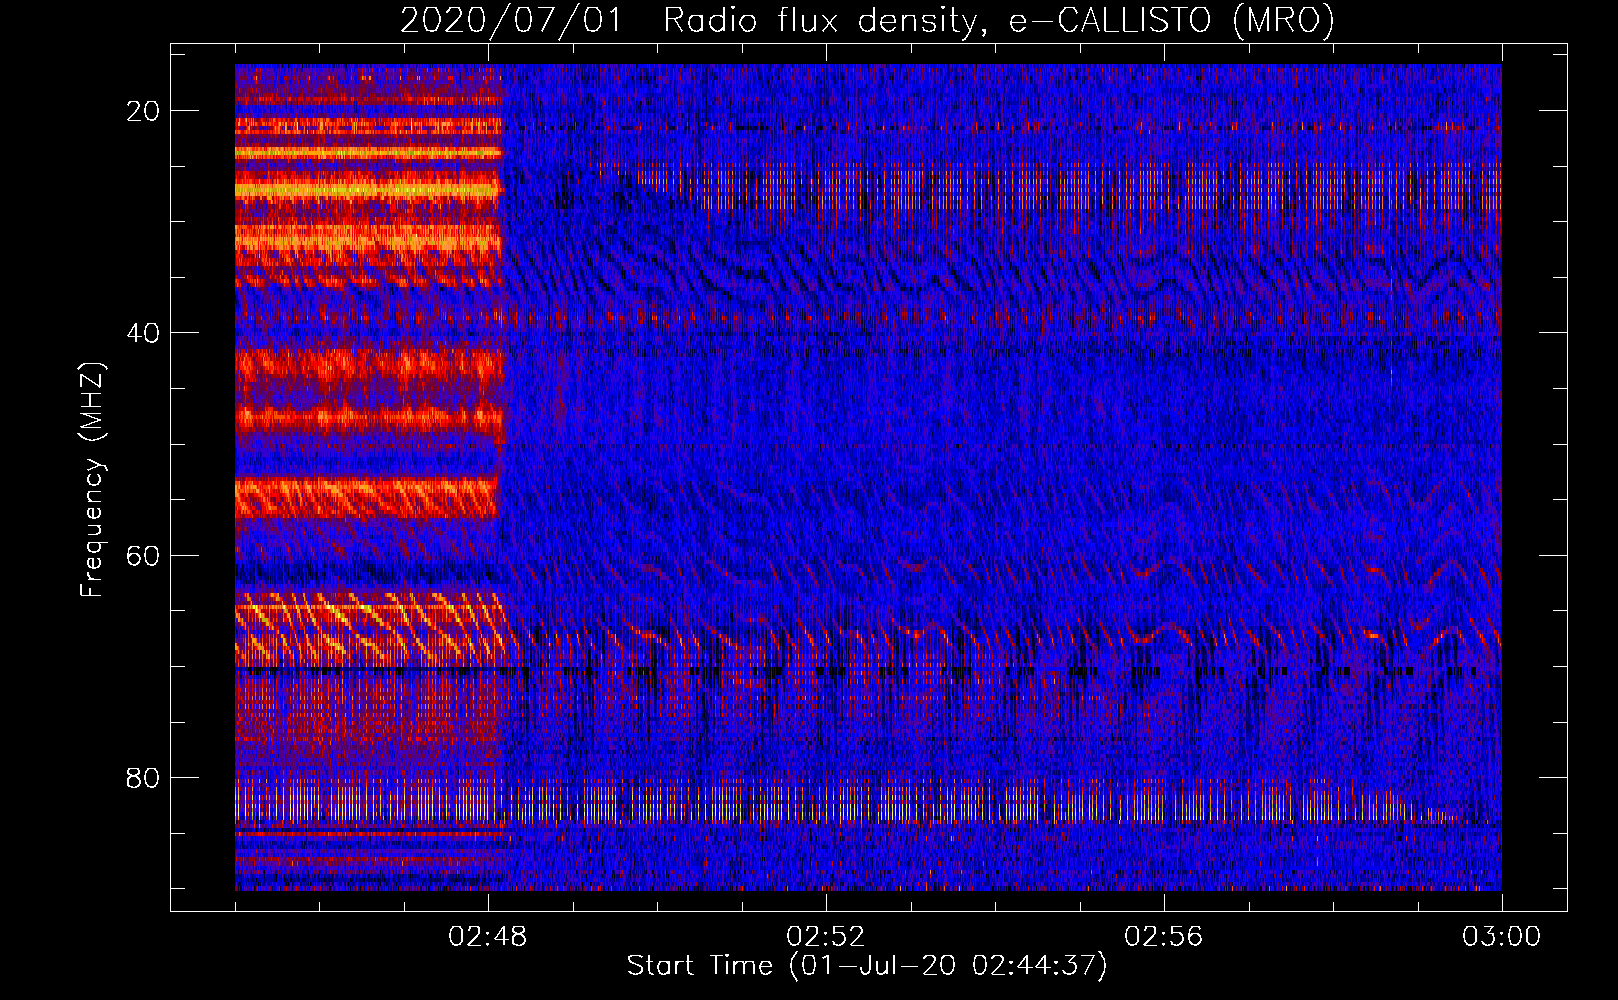Click the 20 MHz frequency tick label
The width and height of the screenshot is (1618, 1000).
(x=144, y=111)
